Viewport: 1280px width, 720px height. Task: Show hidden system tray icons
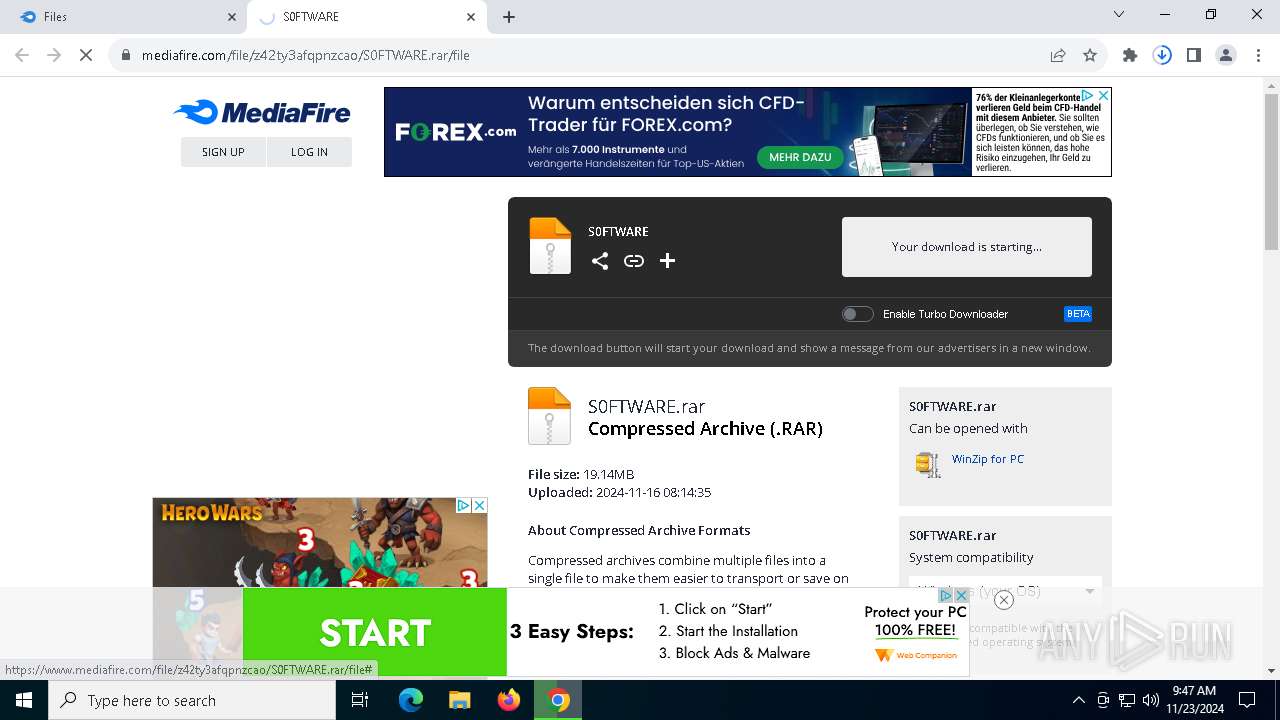(x=1078, y=700)
